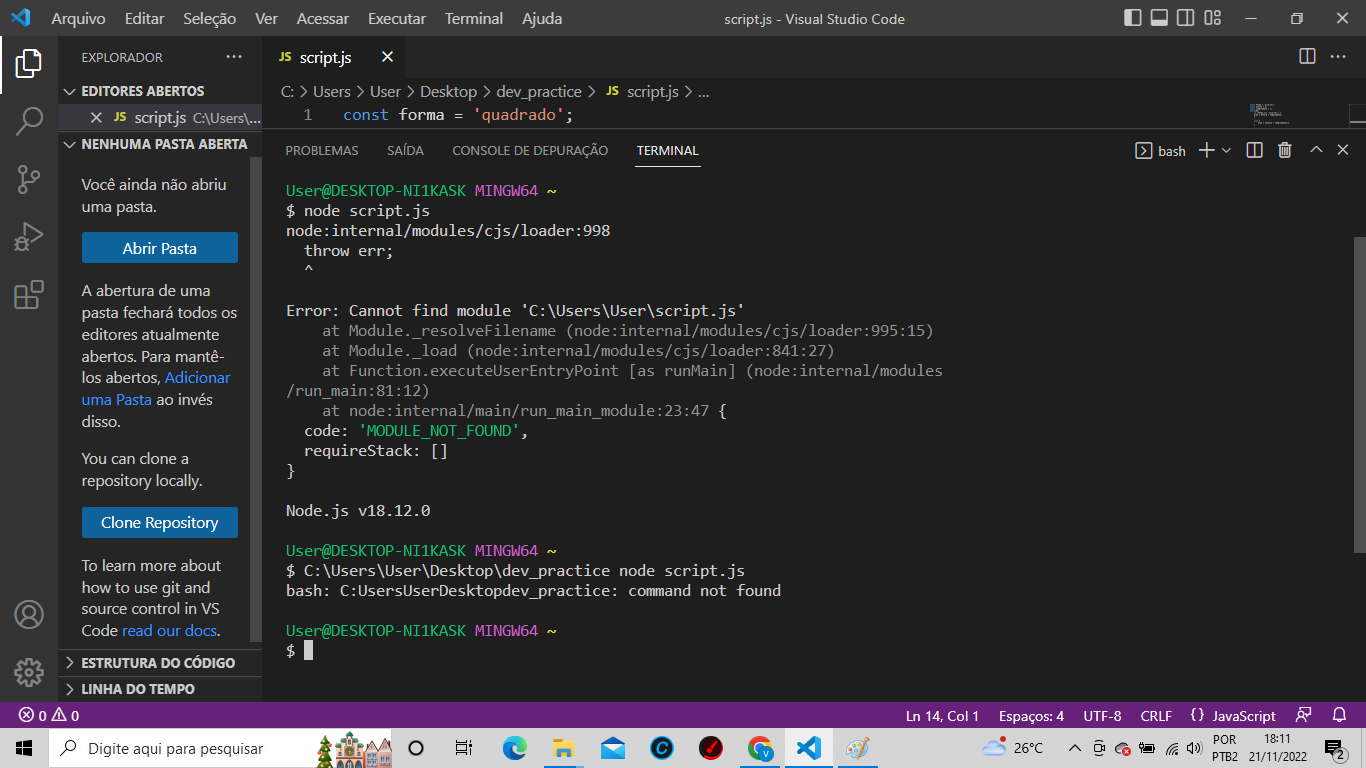
Task: Open errors and warnings status indicator
Action: 48,716
